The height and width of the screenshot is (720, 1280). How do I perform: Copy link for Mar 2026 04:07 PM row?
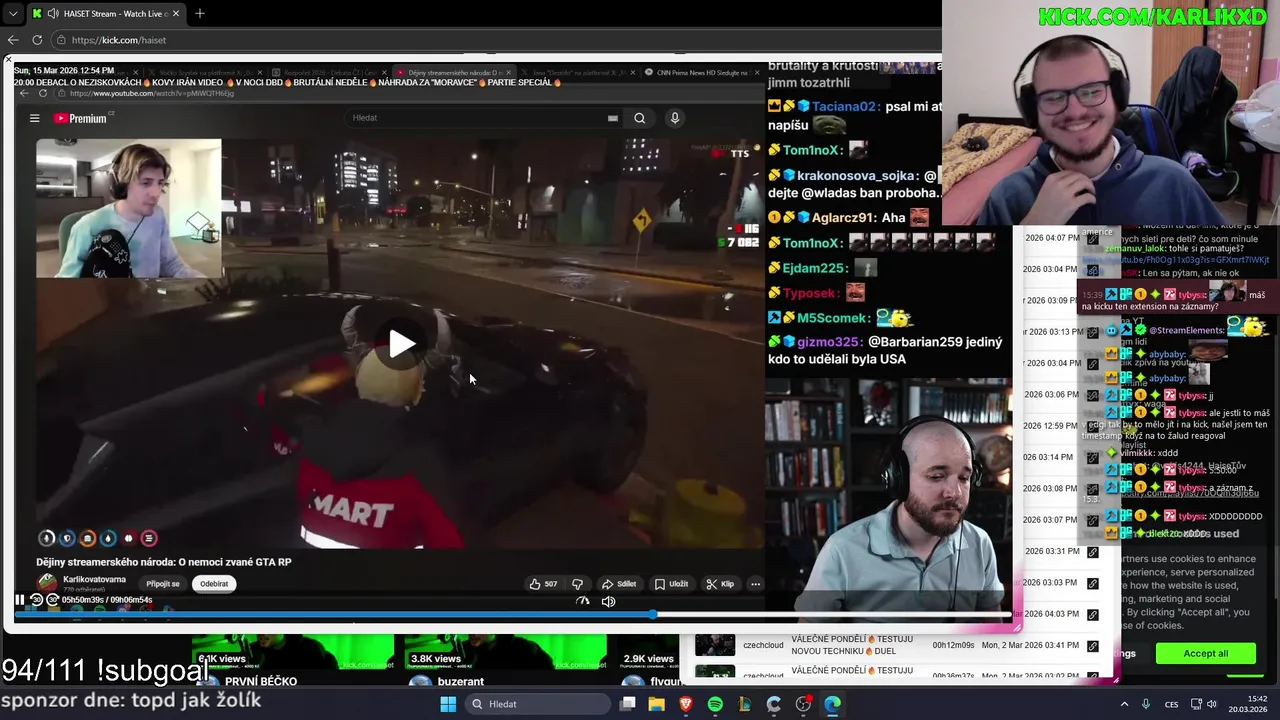(x=1093, y=238)
